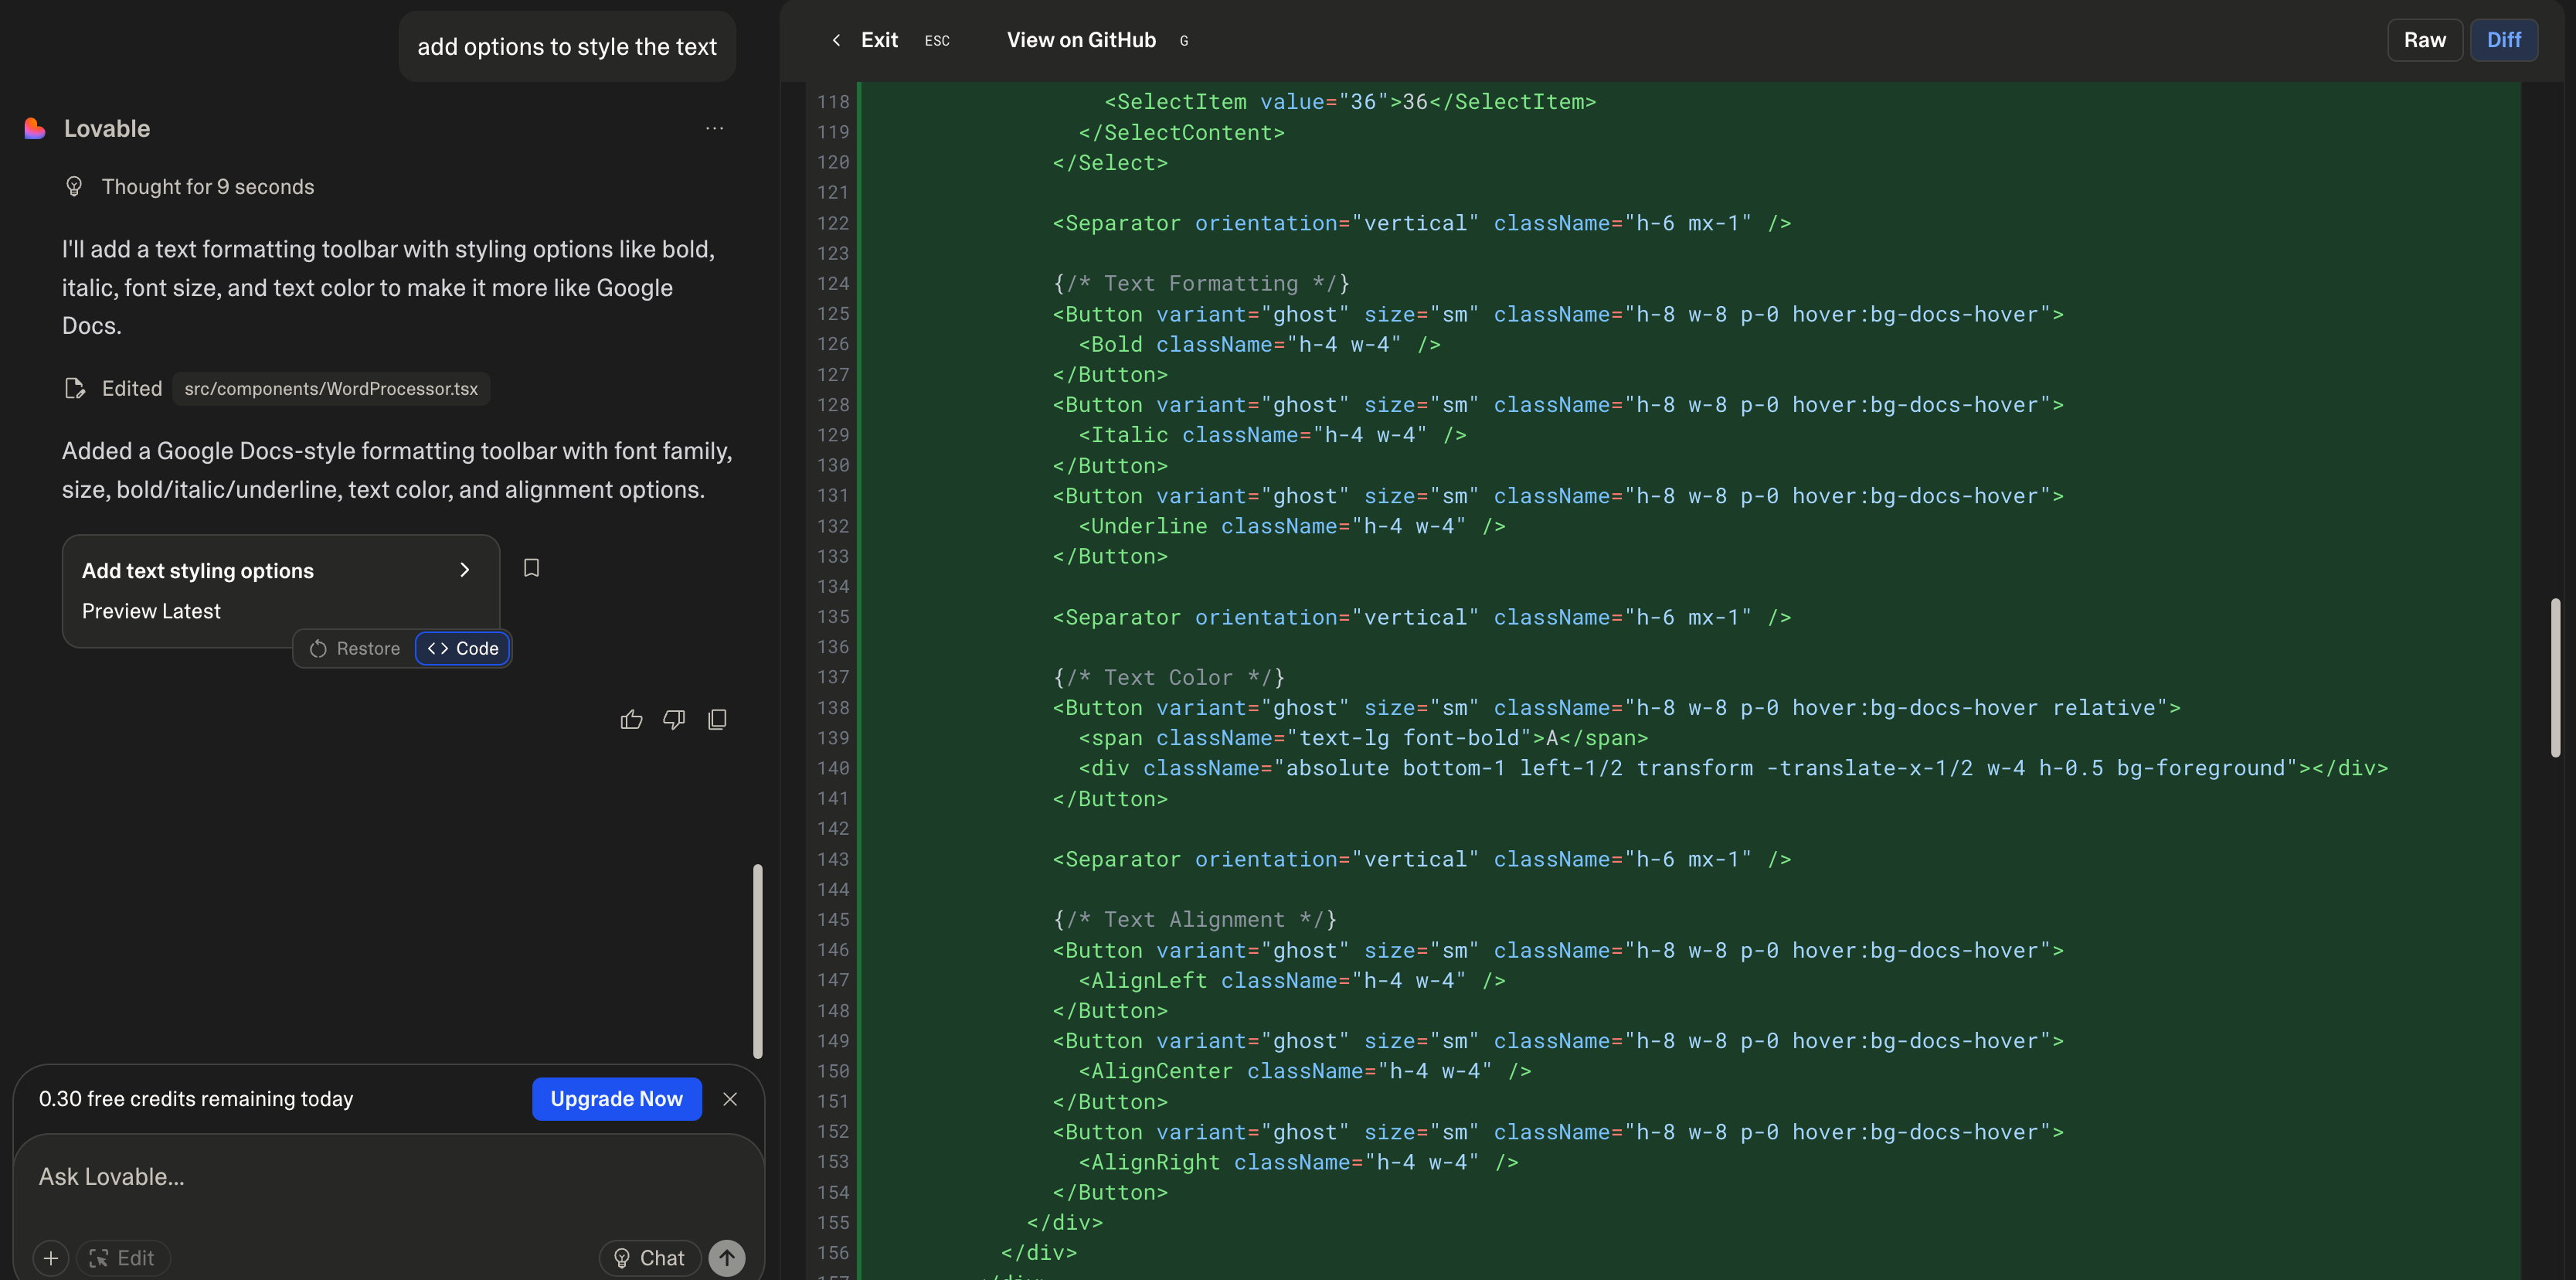The width and height of the screenshot is (2576, 1280).
Task: Click line number 140
Action: (x=833, y=768)
